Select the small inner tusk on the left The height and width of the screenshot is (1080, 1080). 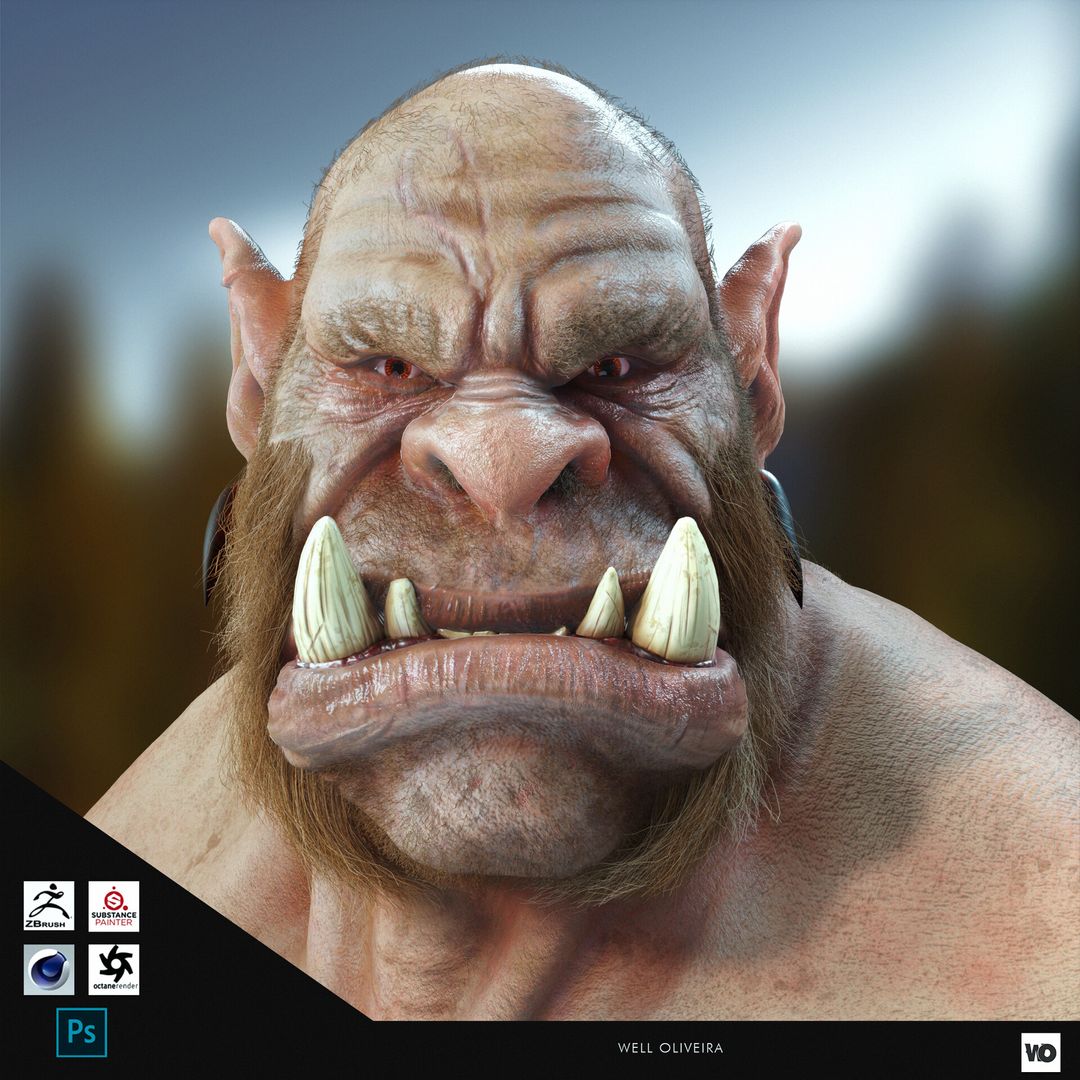click(x=403, y=610)
